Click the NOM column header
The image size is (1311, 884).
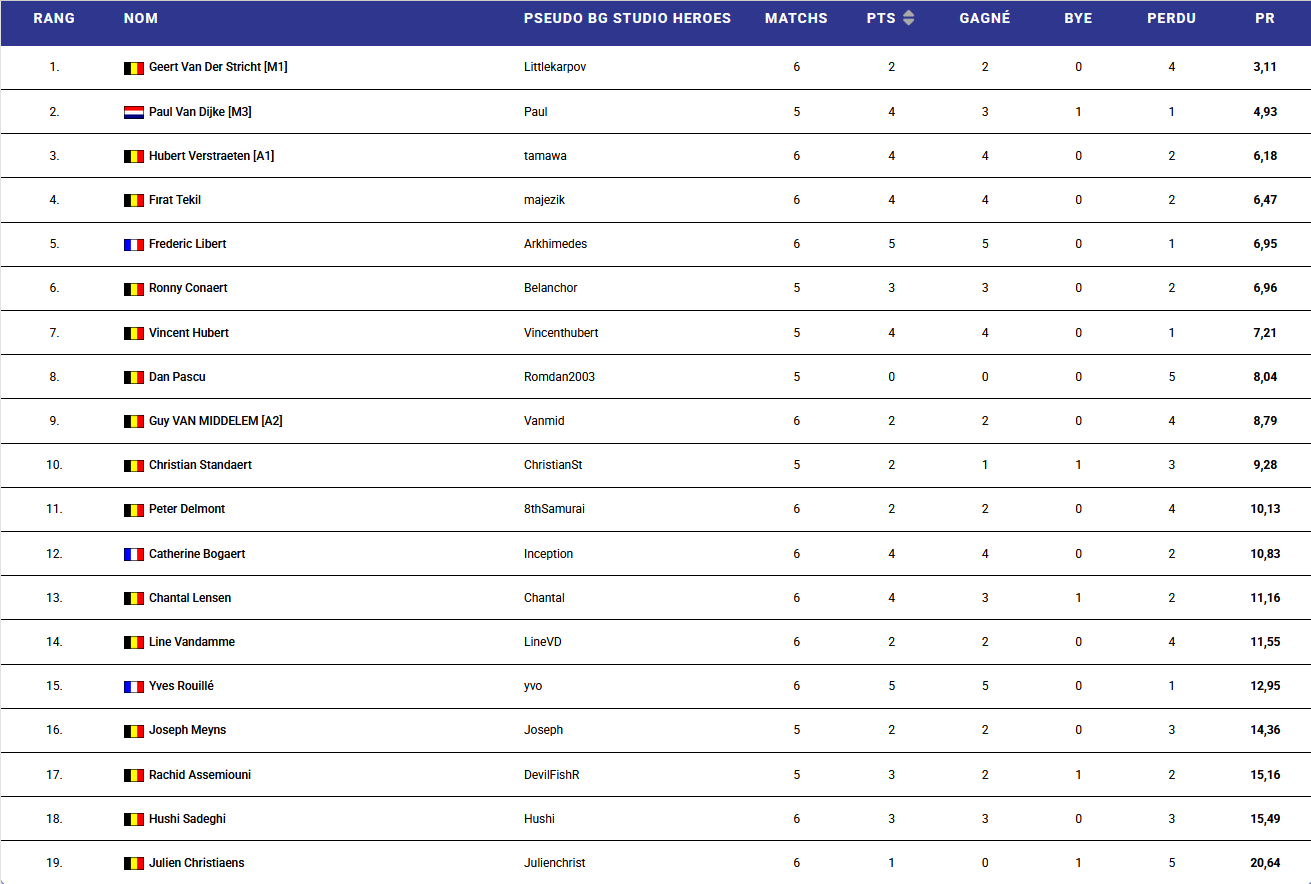tap(141, 18)
